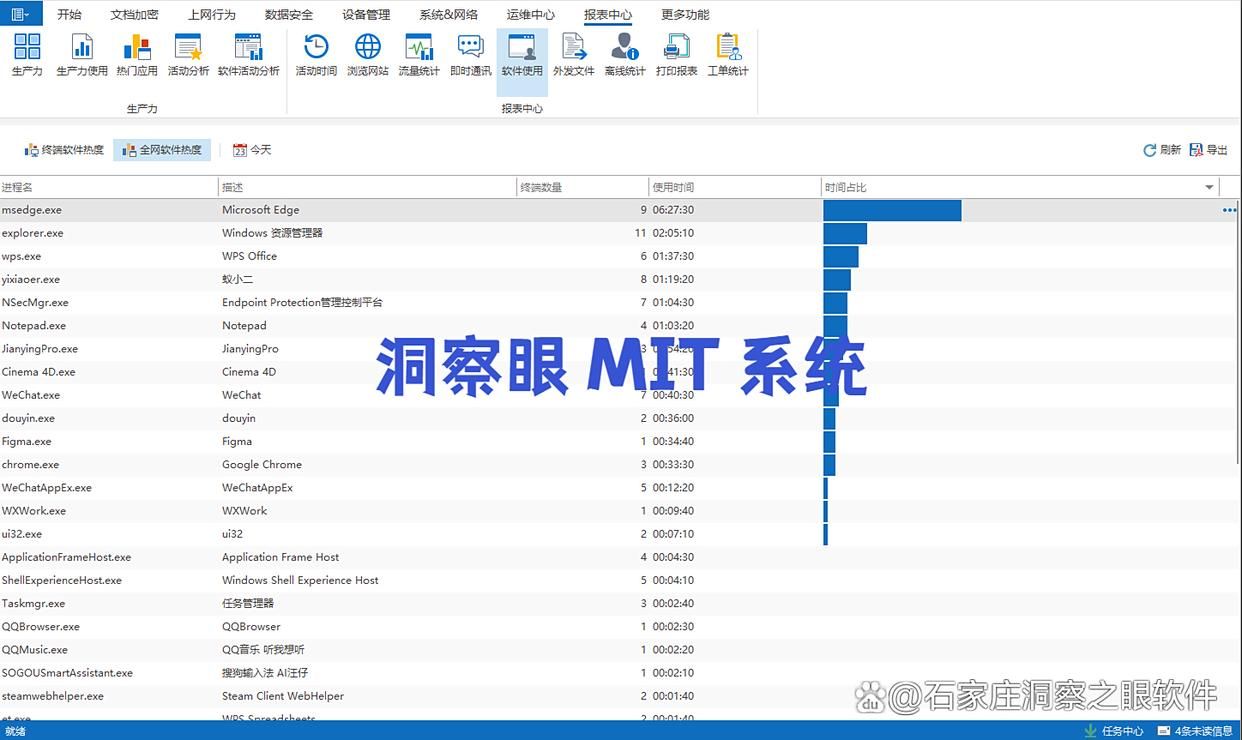Switch to 全网软件热度 view

pyautogui.click(x=162, y=150)
